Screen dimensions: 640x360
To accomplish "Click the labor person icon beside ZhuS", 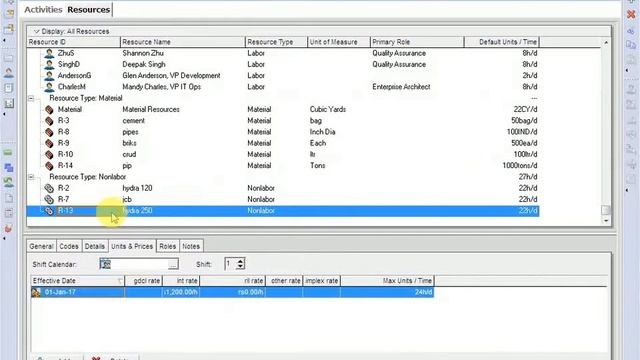I will 49,53.
